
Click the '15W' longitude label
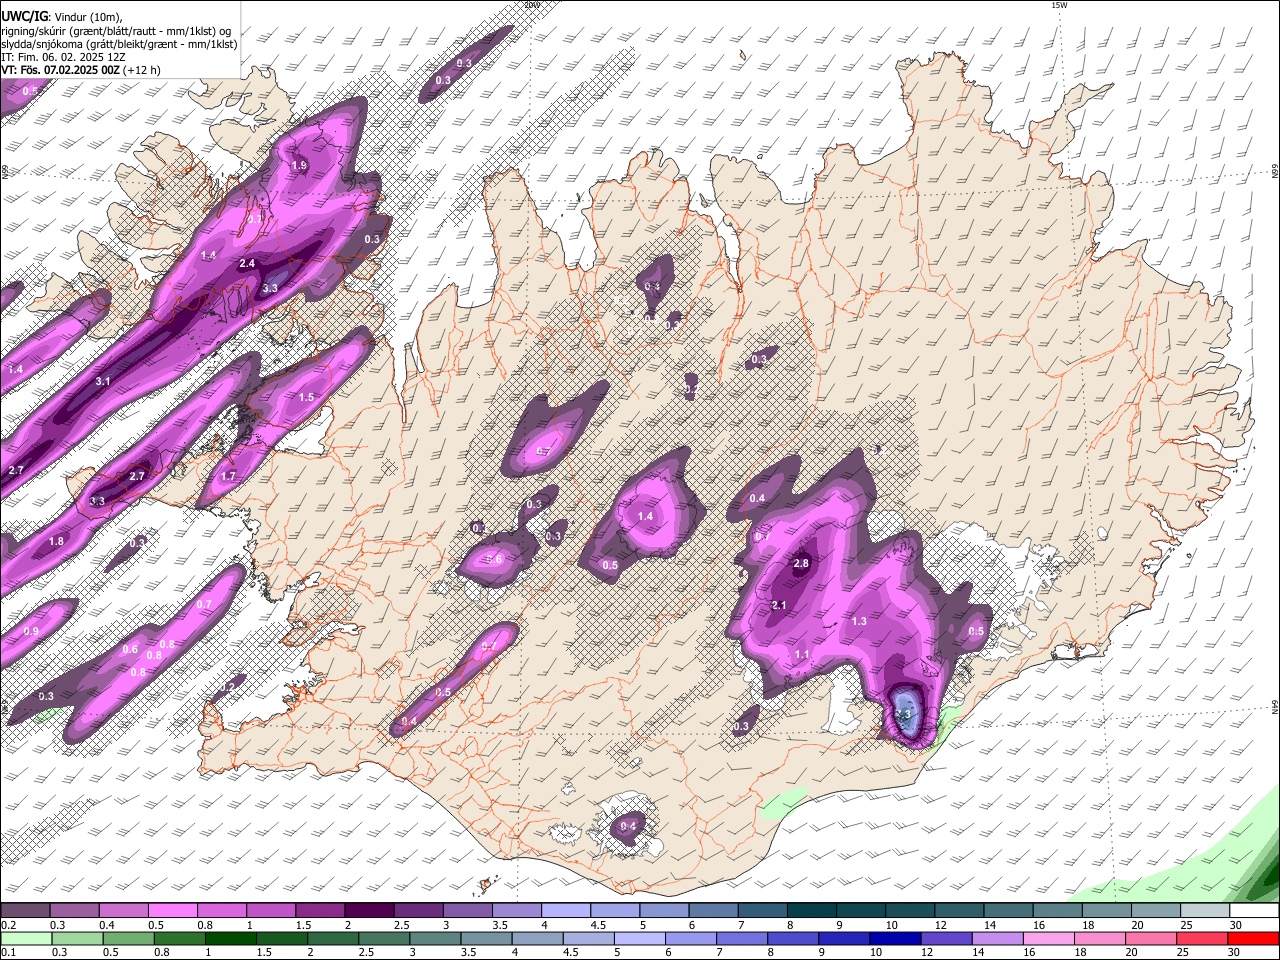coord(1059,5)
